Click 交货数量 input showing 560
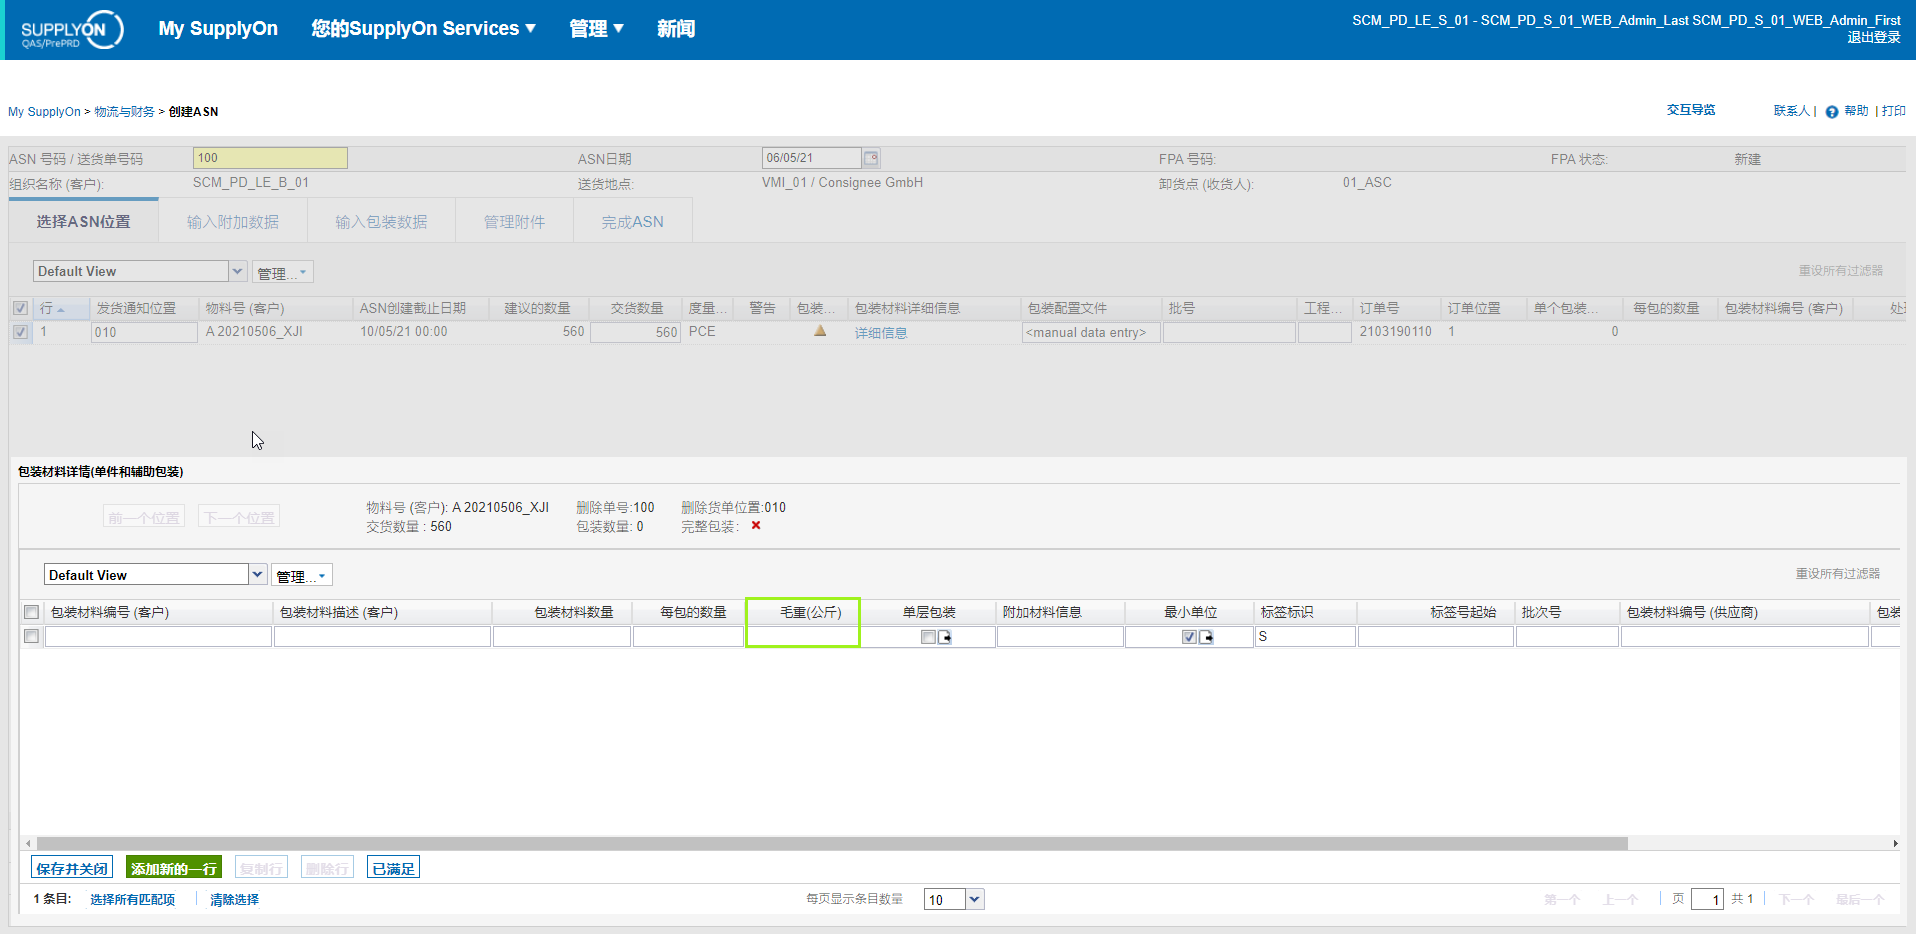Screen dimensions: 1916x934 tap(636, 332)
